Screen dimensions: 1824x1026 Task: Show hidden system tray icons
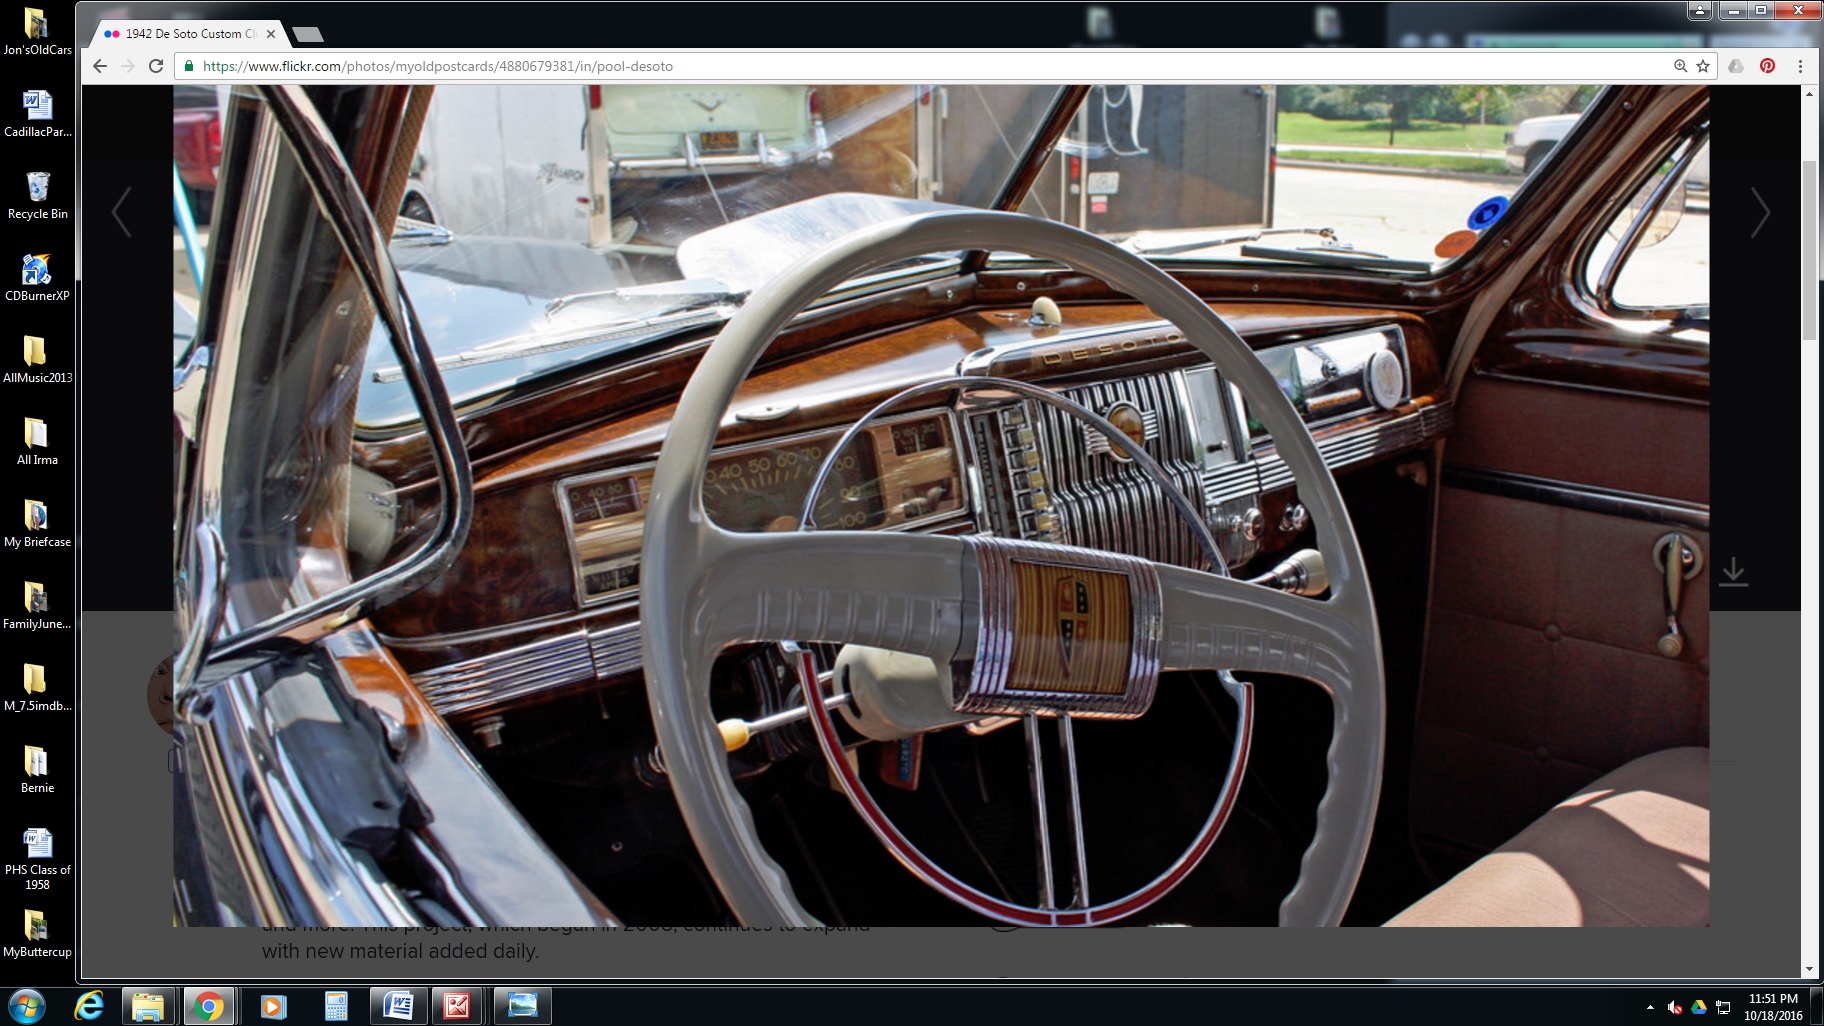[1650, 1007]
